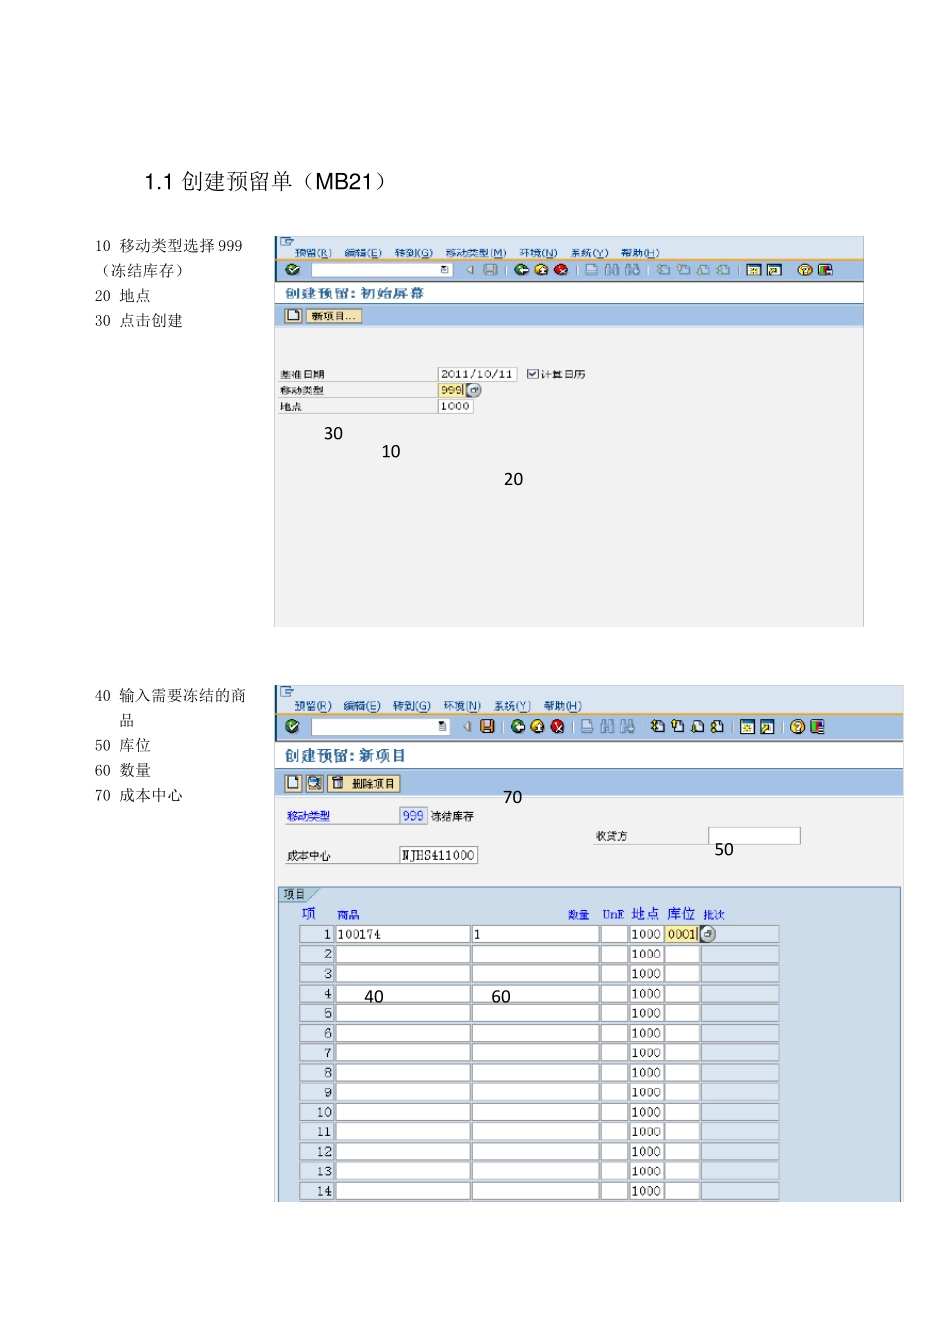Screen dimensions: 950x1344
Task: Click green Enter checkmark in initial screen window
Action: point(292,270)
